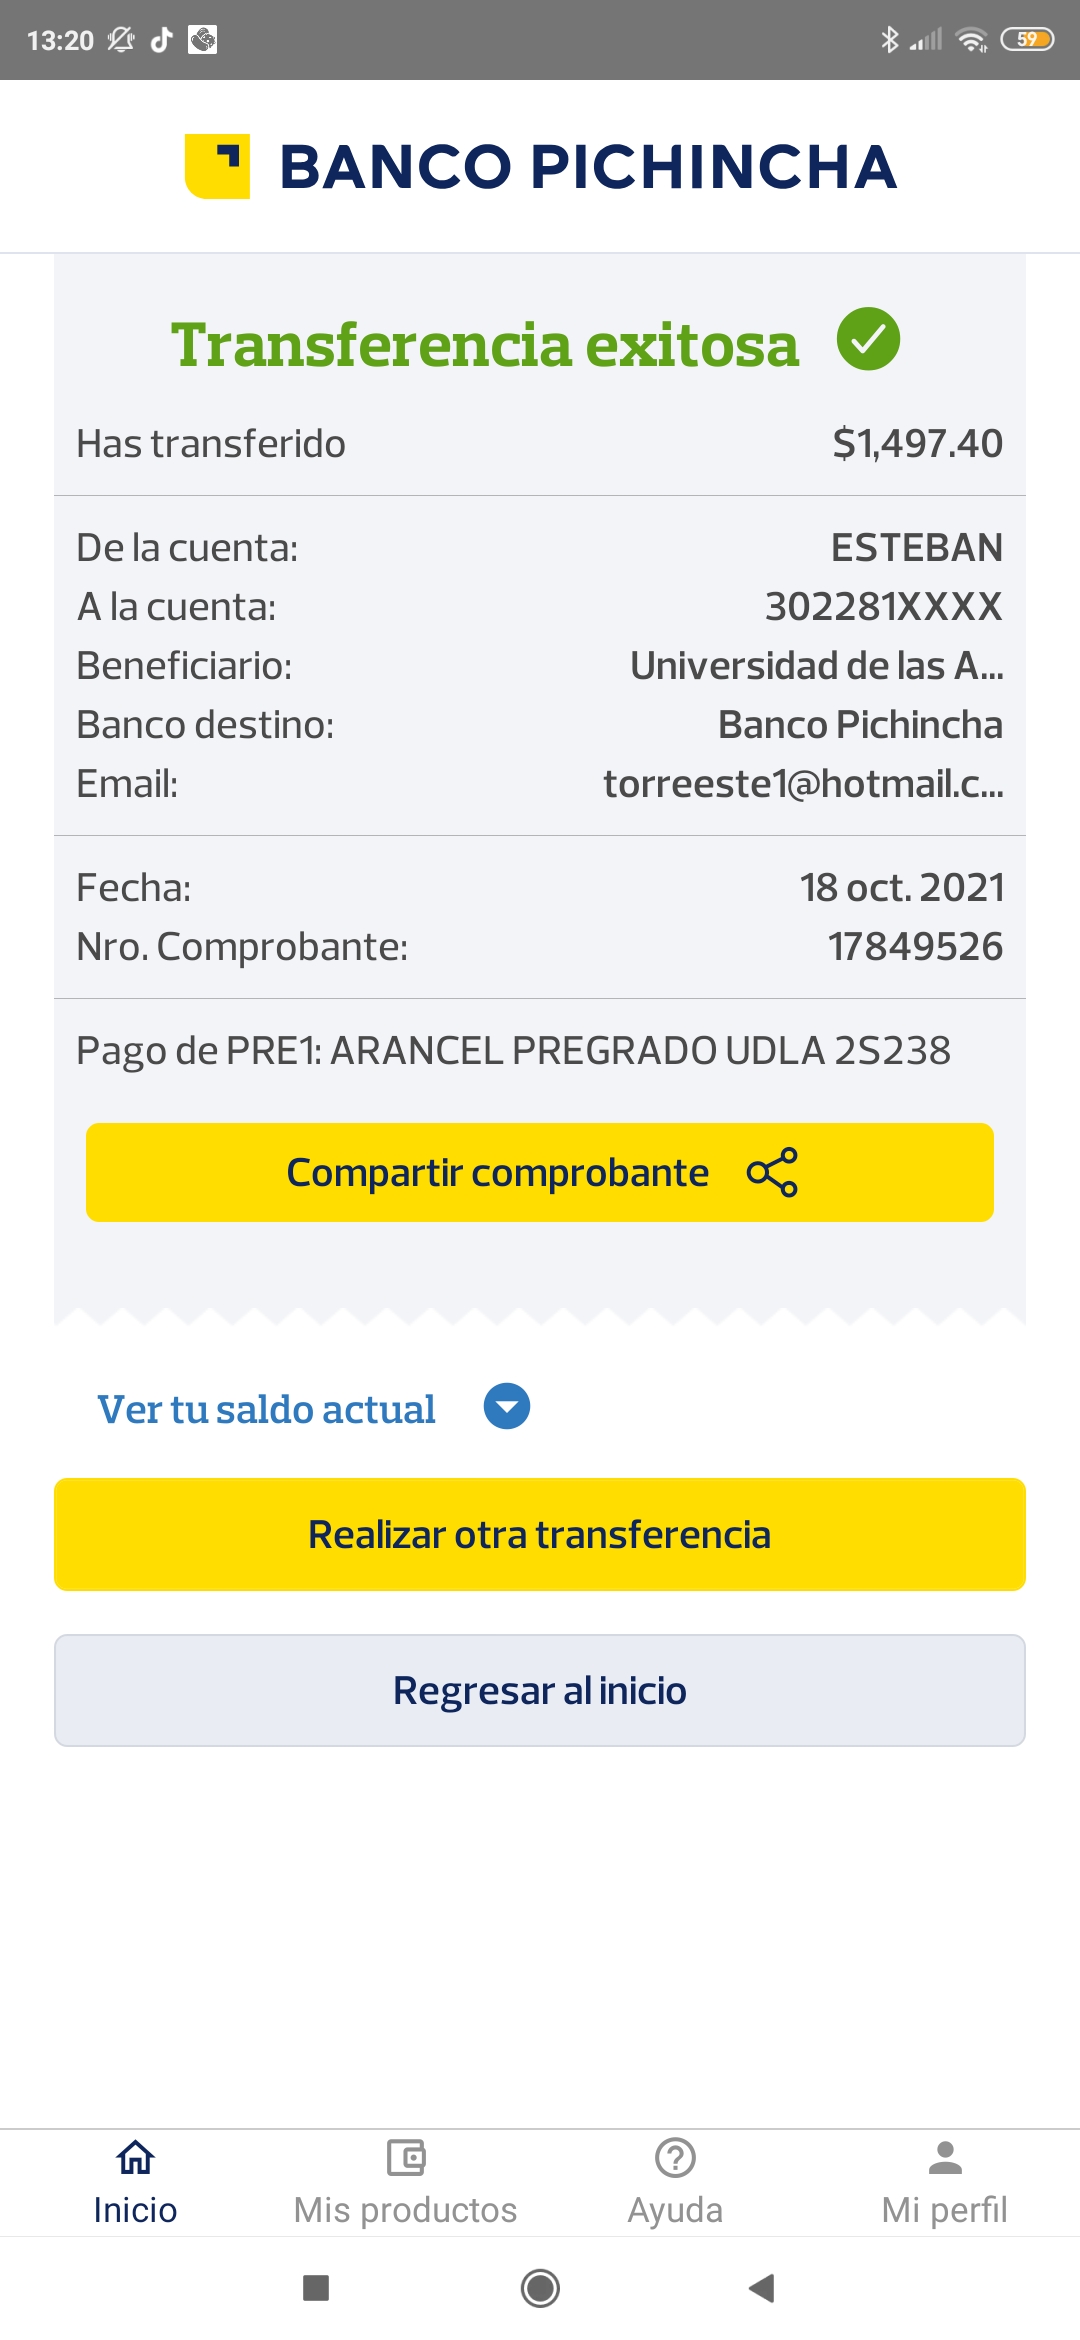Click Realizar otra transferencia button
Screen dimensions: 1080x2340
(540, 1534)
